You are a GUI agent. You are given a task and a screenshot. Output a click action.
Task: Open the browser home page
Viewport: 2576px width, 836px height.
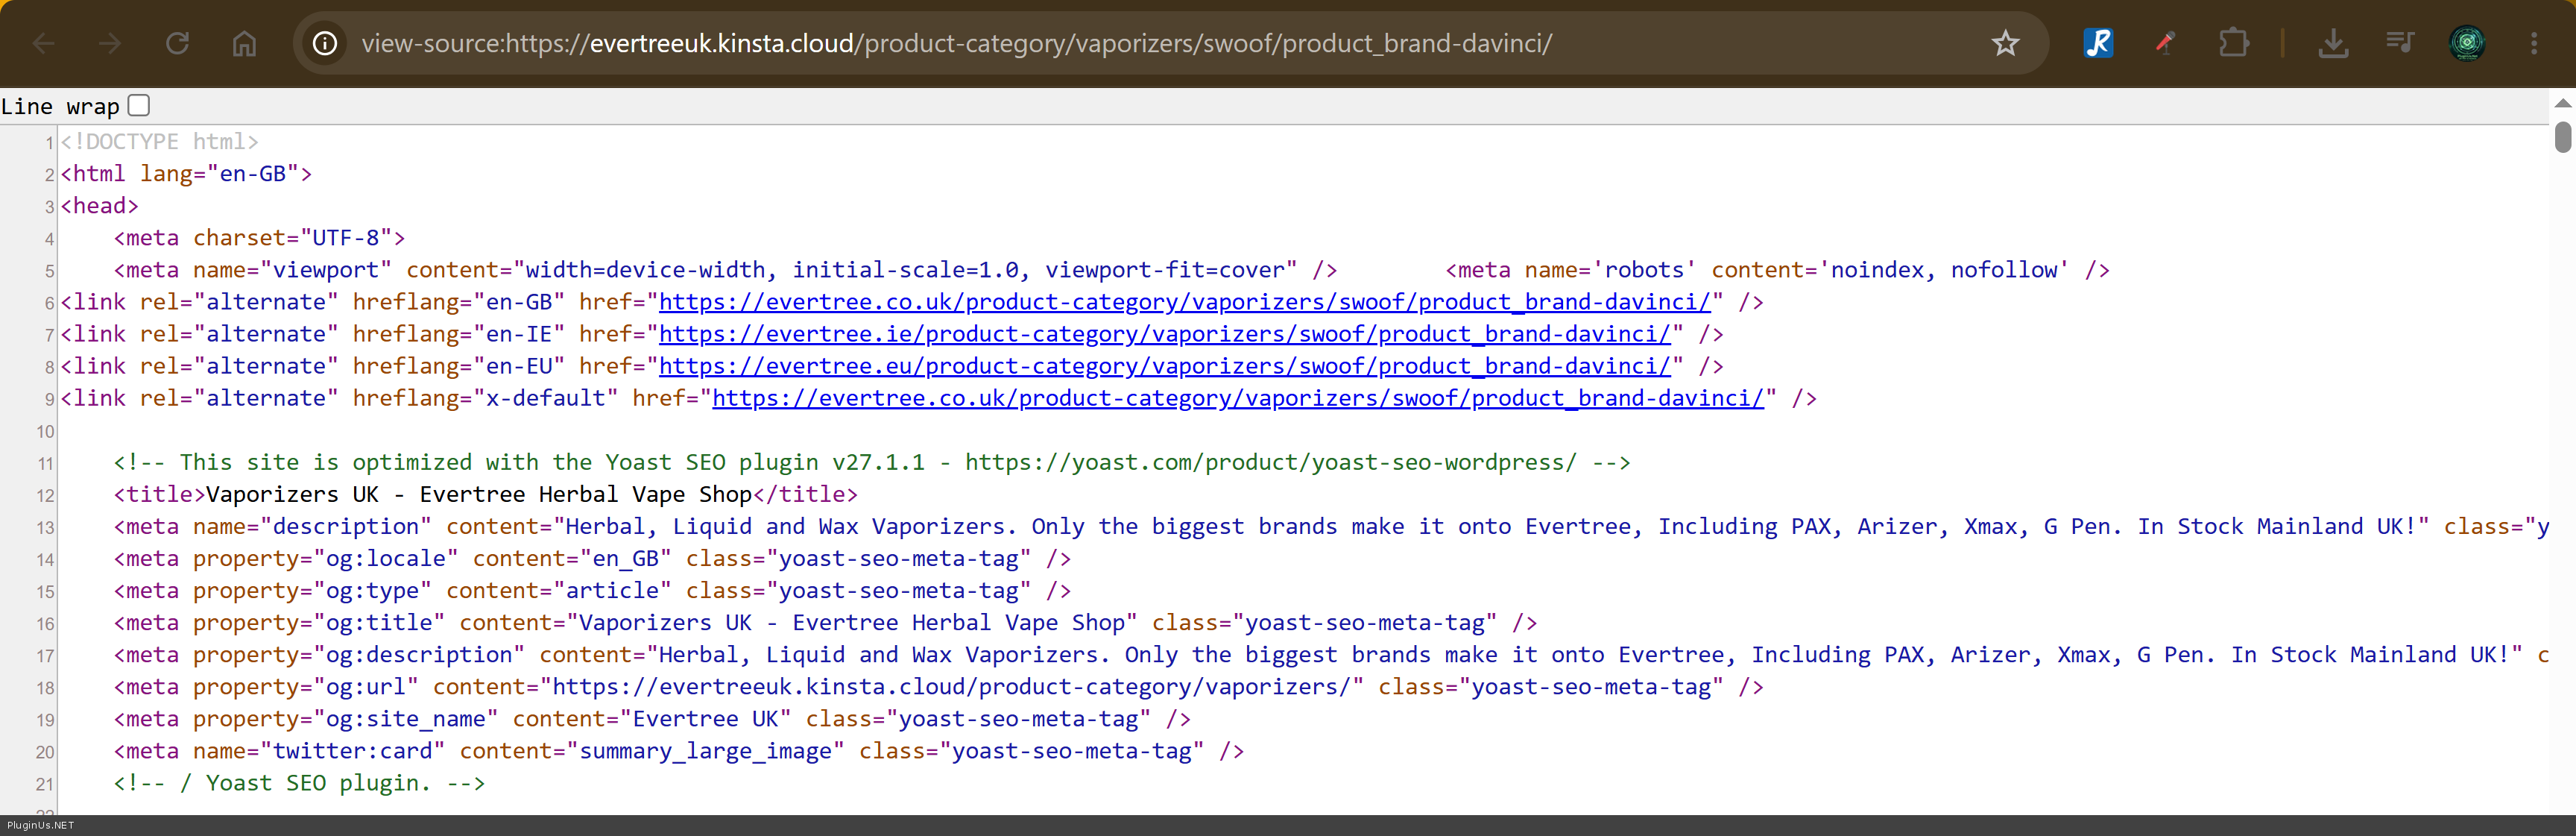[x=244, y=43]
